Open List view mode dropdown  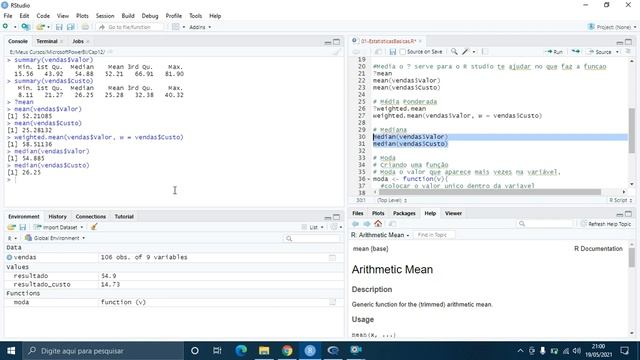[x=313, y=227]
